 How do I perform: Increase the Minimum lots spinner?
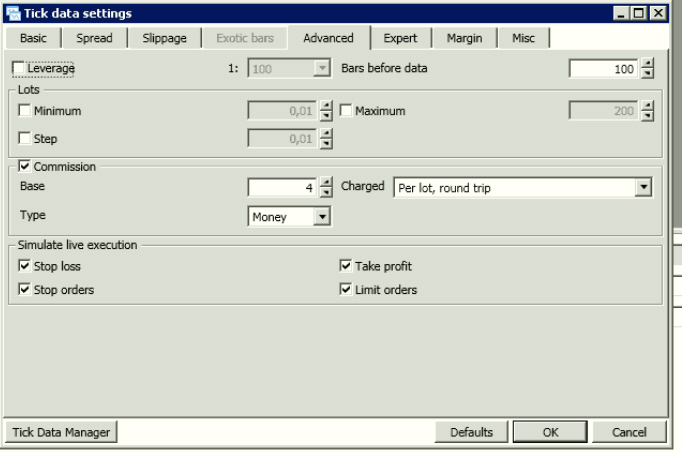pos(326,106)
